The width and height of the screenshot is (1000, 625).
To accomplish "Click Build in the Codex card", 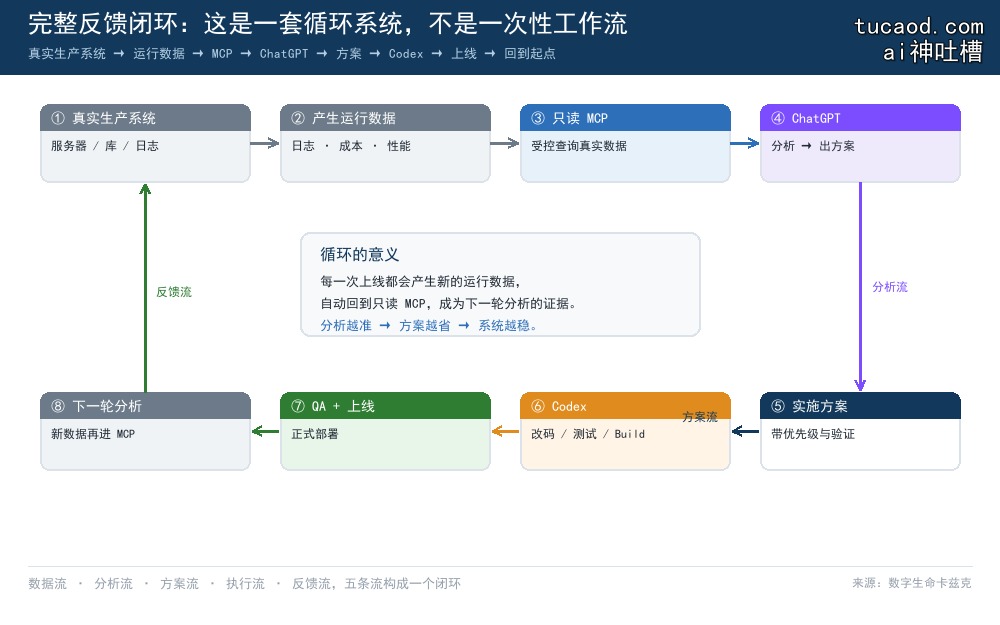I will tap(629, 434).
